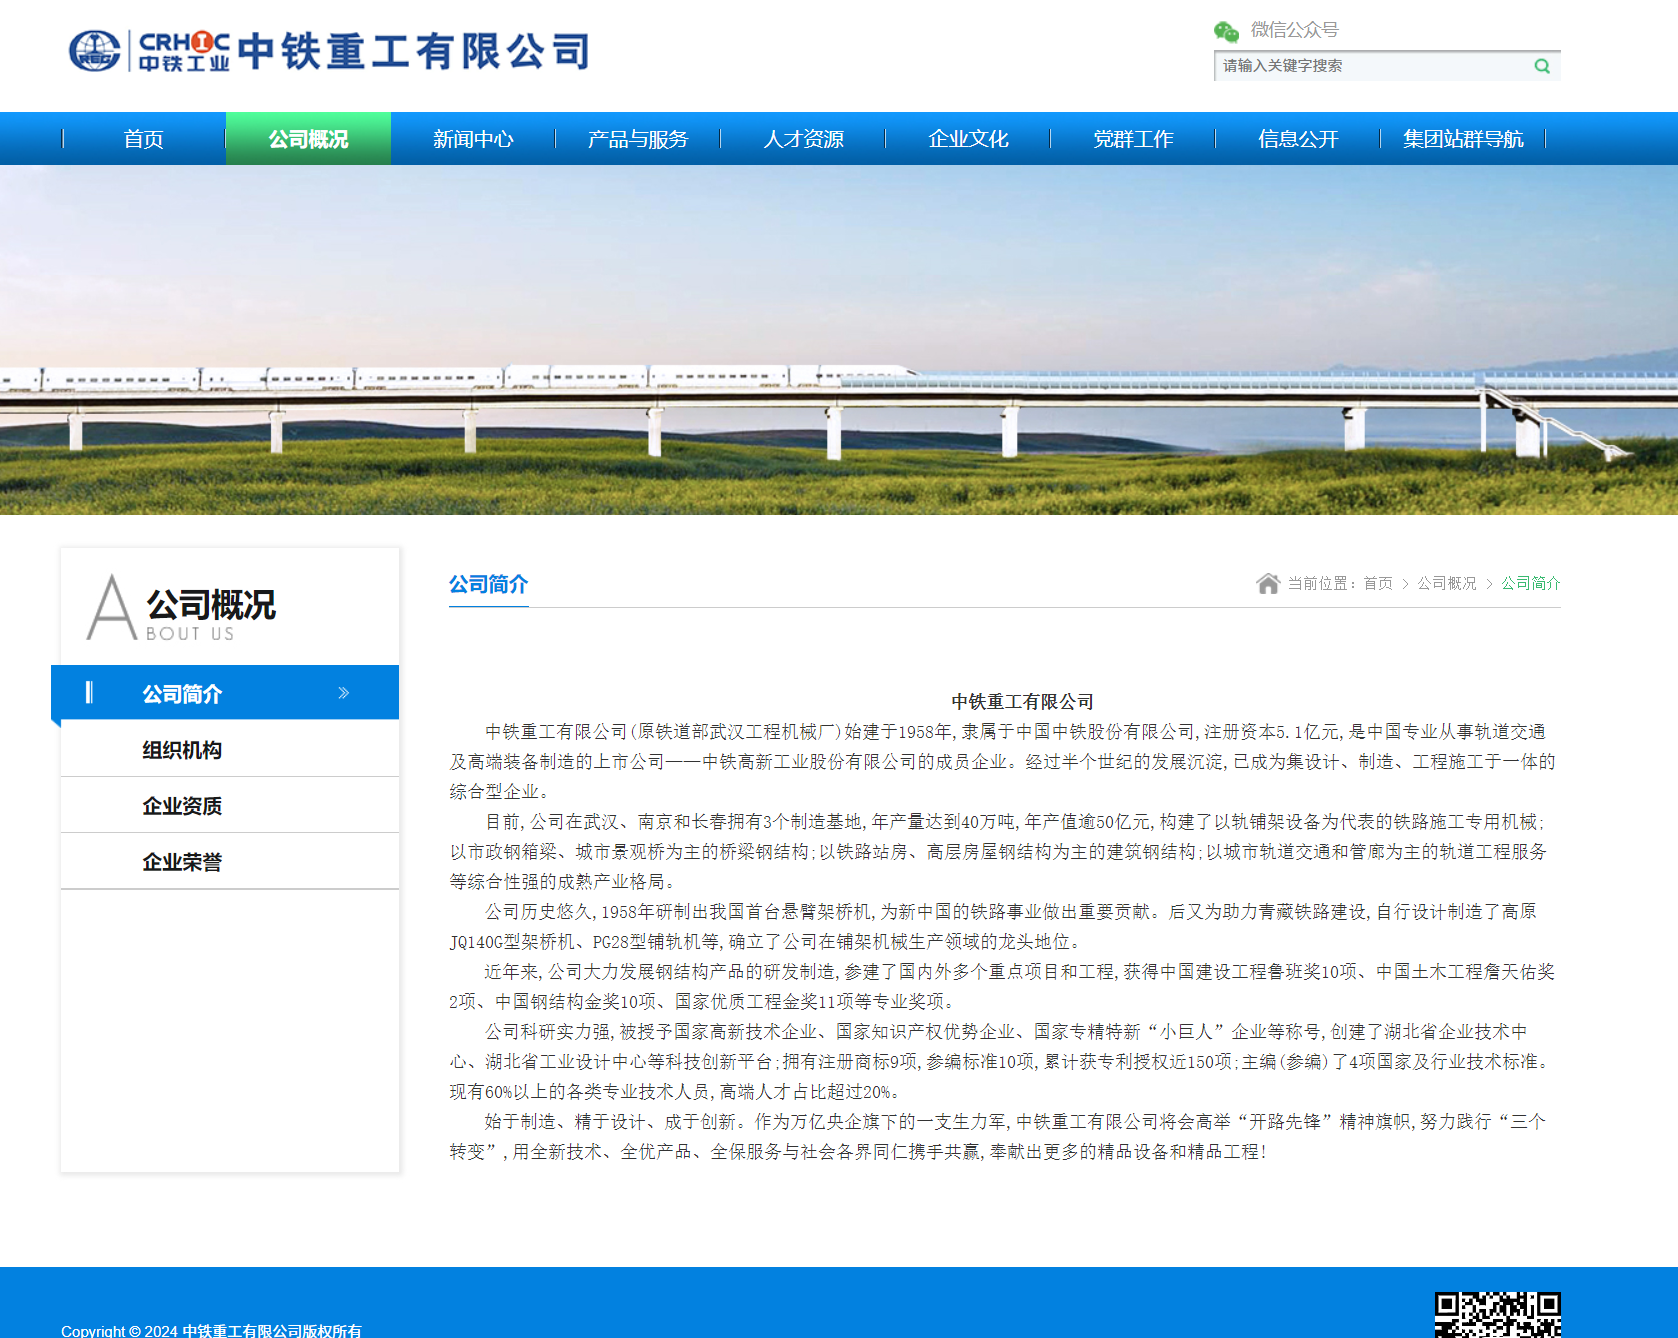Image resolution: width=1678 pixels, height=1338 pixels.
Task: Open the 首页 navigation menu item
Action: (x=143, y=139)
